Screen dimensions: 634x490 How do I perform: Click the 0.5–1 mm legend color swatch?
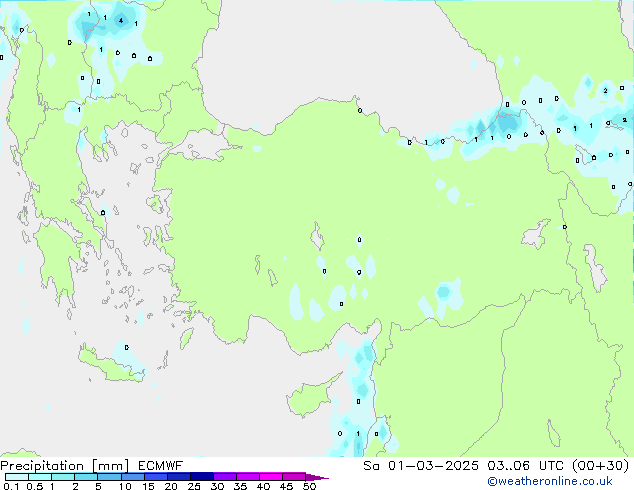40,477
